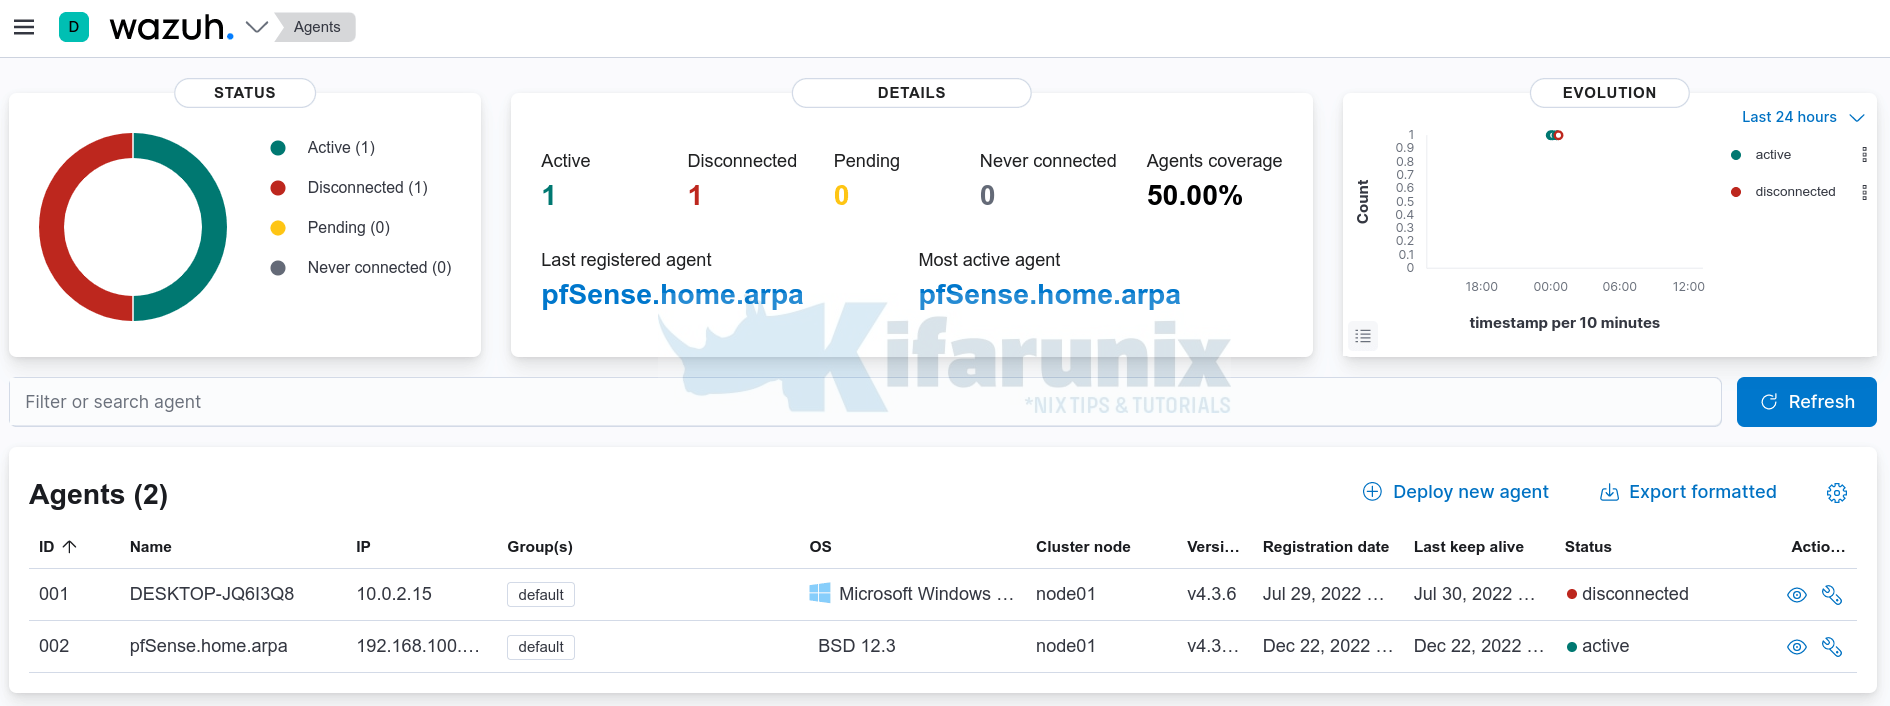This screenshot has width=1890, height=706.
Task: Focus the Filter or search agent field
Action: pos(865,402)
